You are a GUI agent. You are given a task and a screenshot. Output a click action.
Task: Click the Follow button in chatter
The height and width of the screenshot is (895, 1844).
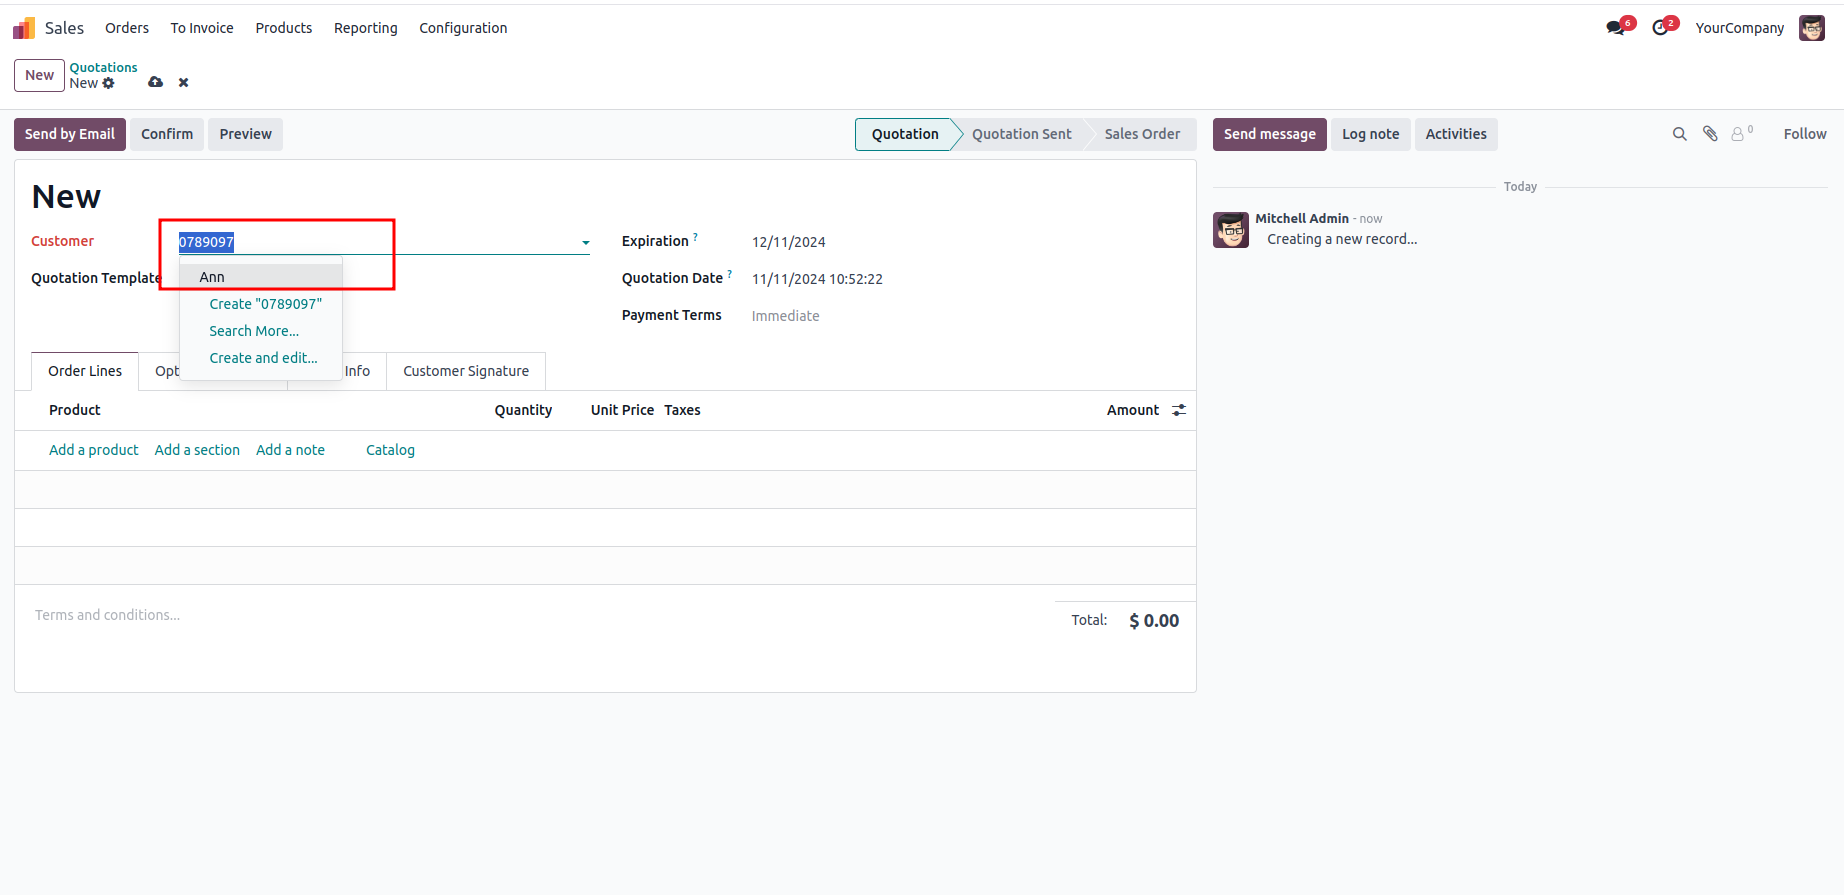(1804, 134)
